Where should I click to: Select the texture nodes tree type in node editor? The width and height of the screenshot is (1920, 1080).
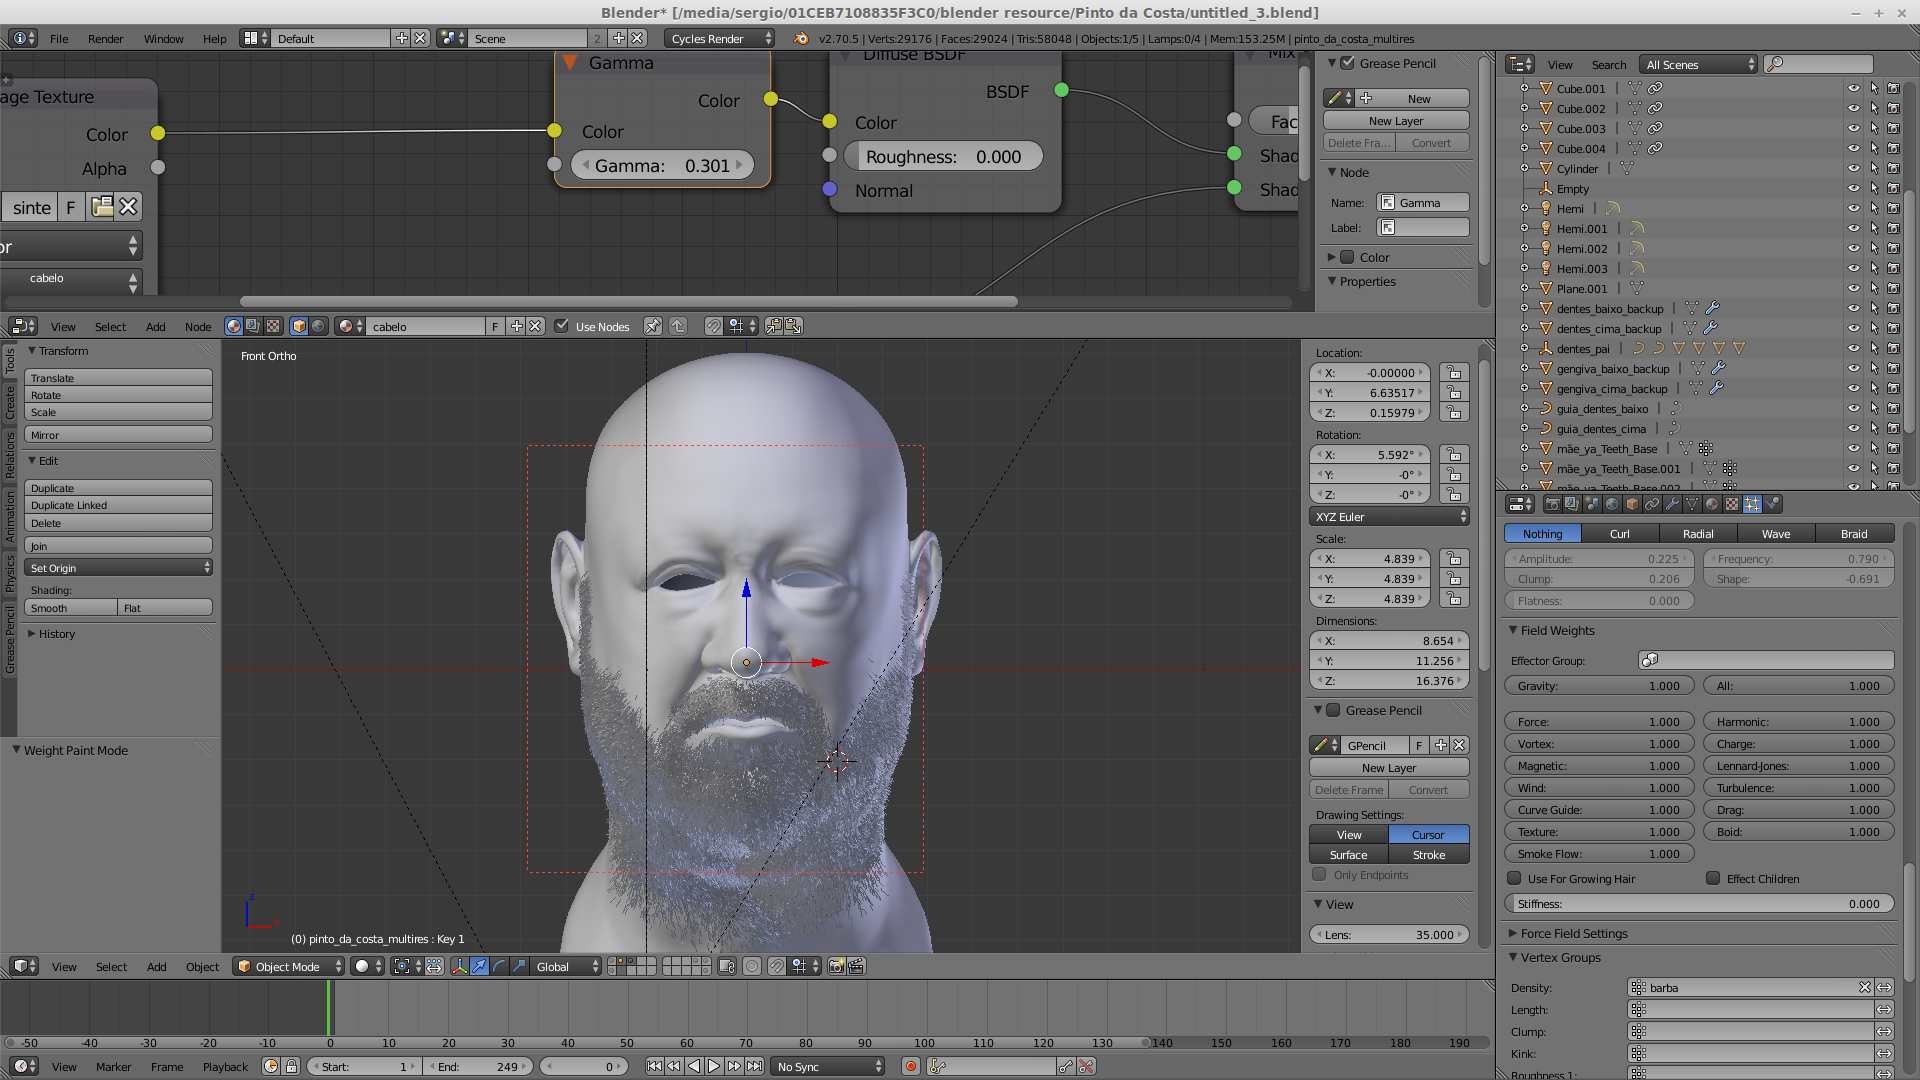click(x=273, y=326)
